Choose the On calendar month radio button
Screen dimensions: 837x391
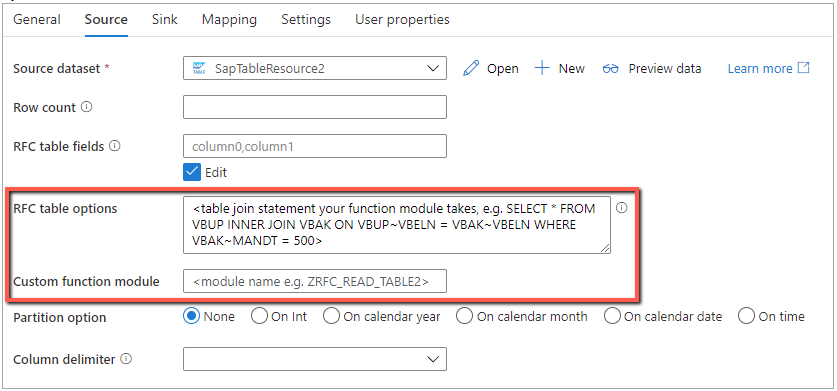coord(464,316)
